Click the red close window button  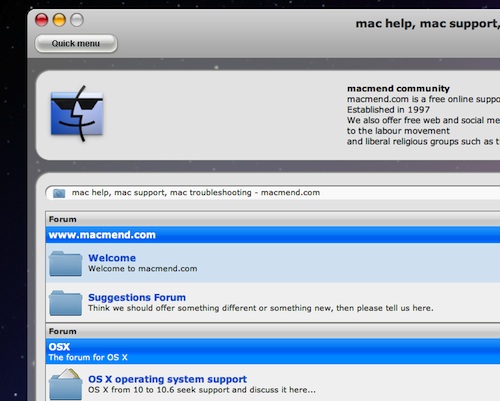(42, 20)
